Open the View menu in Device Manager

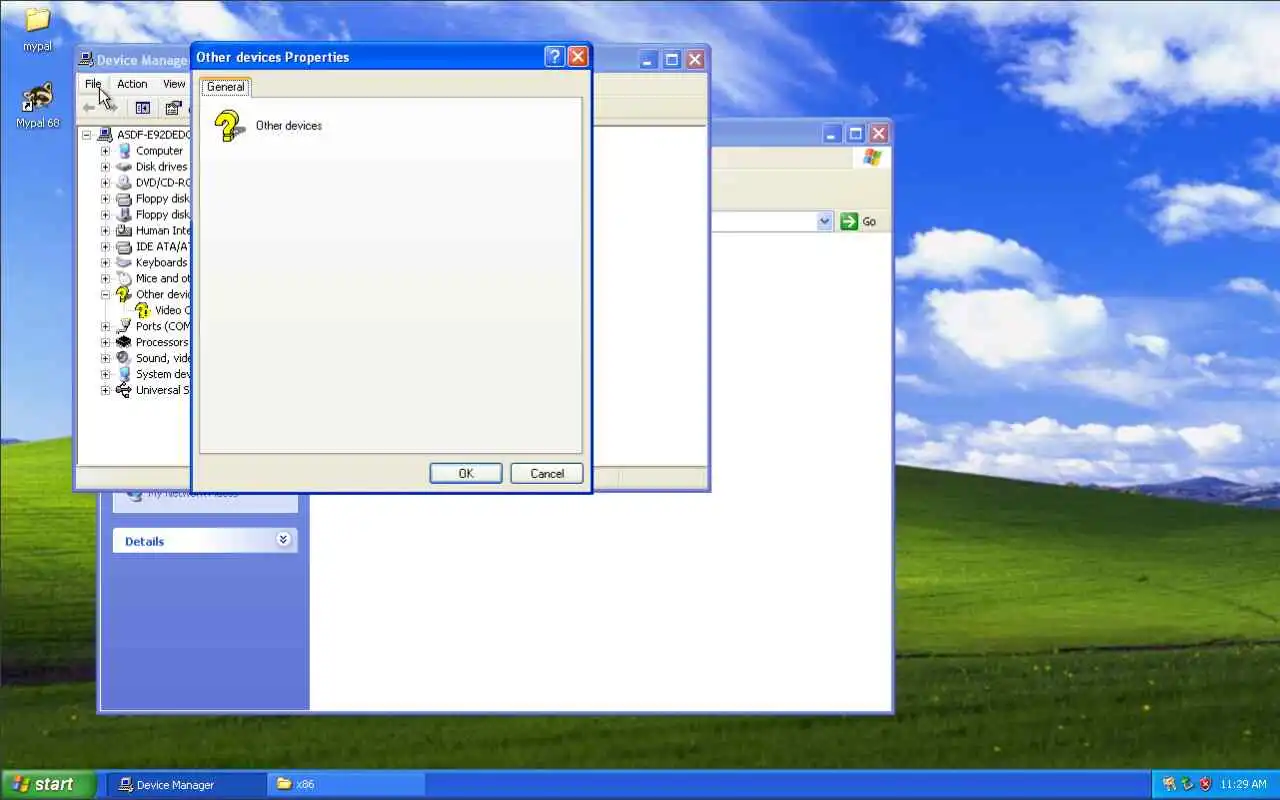(174, 84)
